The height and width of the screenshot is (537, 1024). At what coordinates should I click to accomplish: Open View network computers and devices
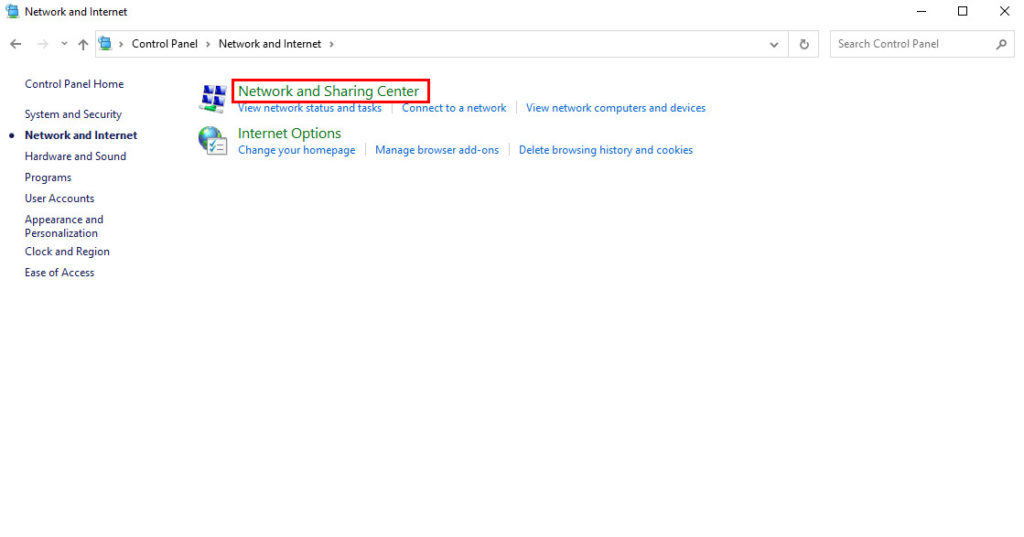(616, 108)
